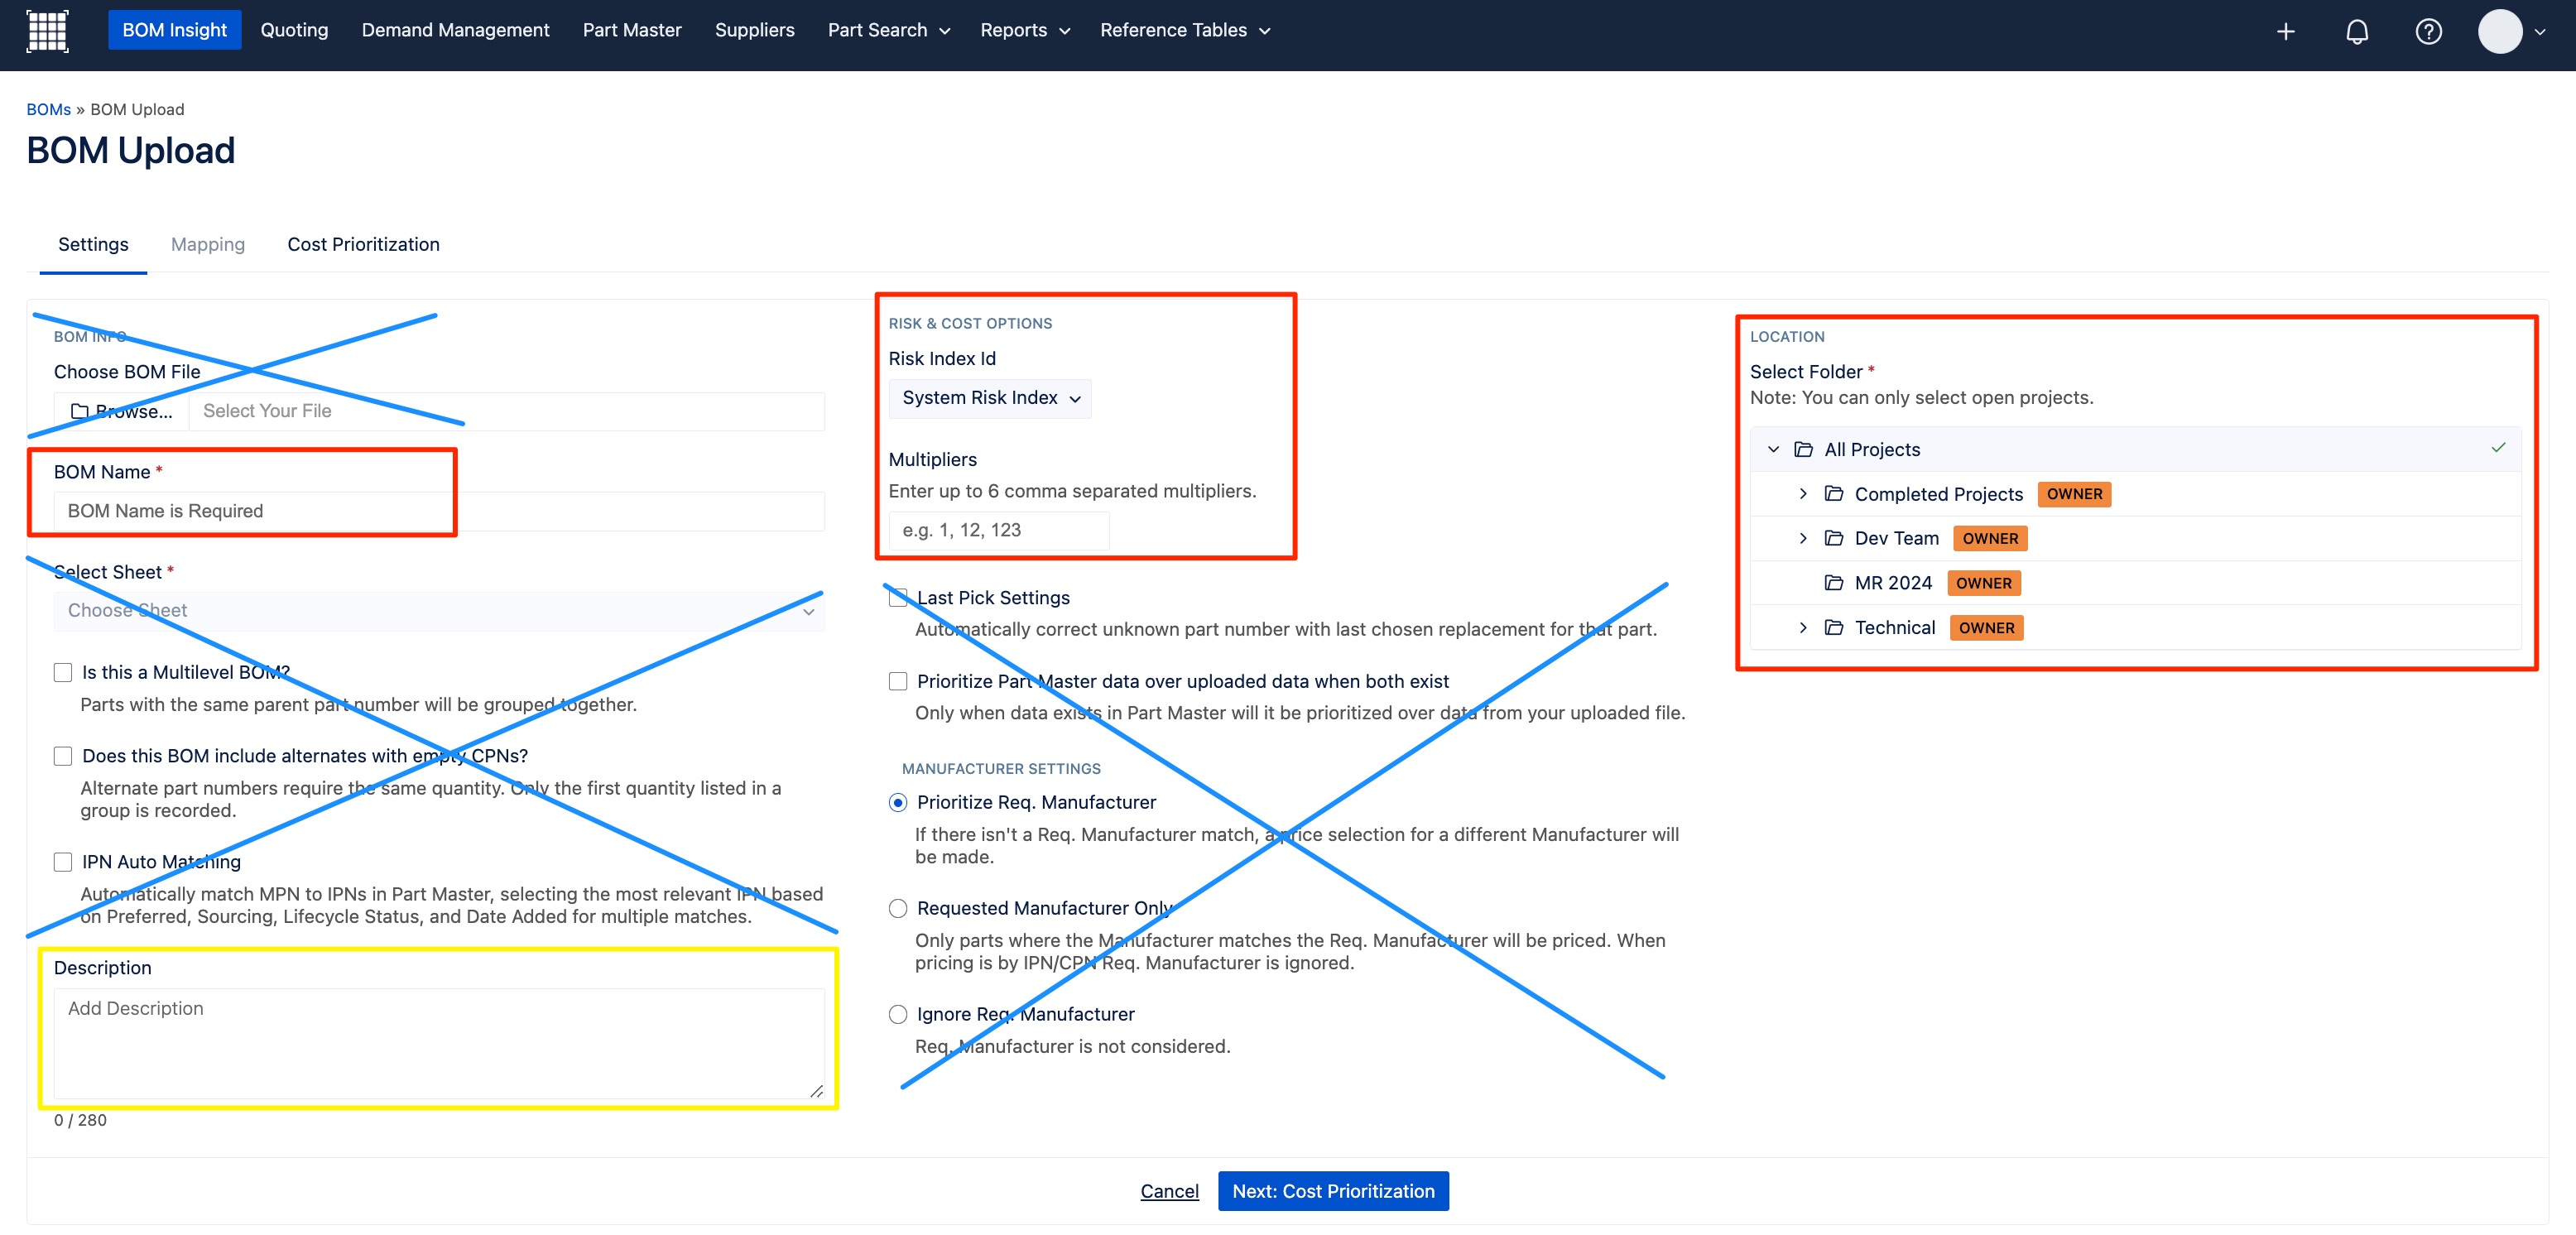Click the OWNER badge on Technical
Screen dimensions: 2576x1235
tap(1986, 627)
